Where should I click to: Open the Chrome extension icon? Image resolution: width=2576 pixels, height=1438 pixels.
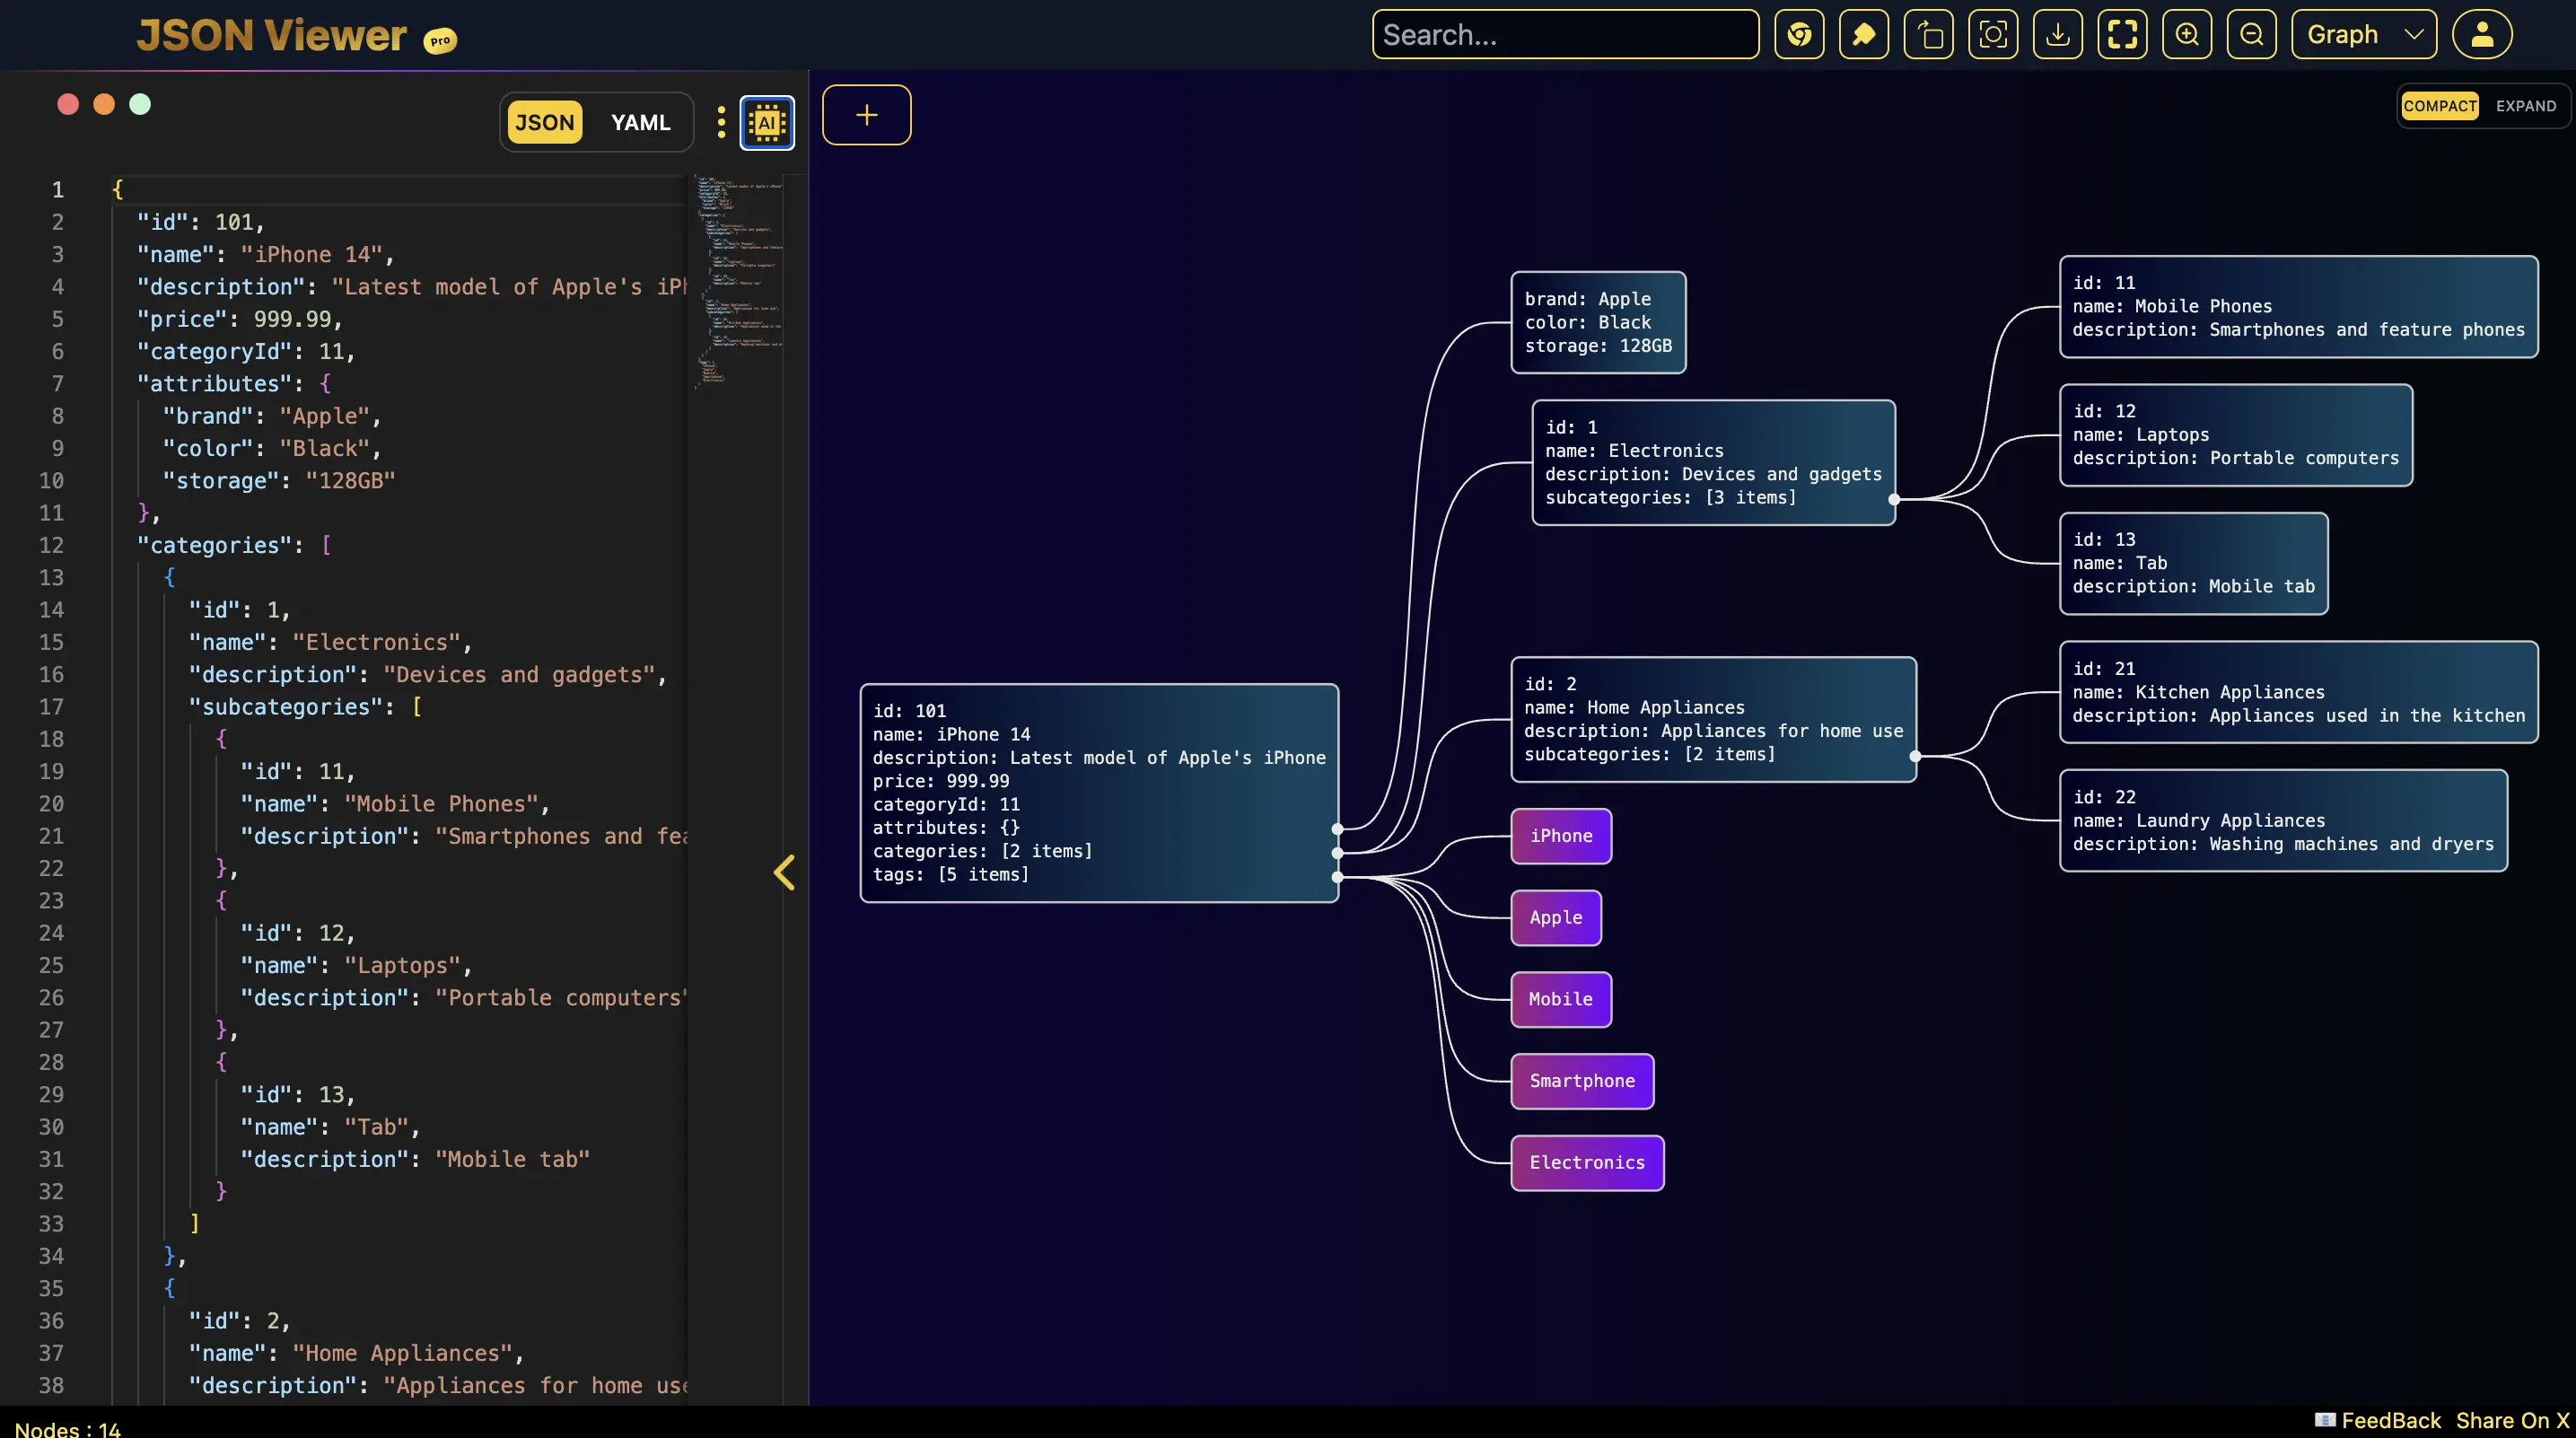(1799, 34)
